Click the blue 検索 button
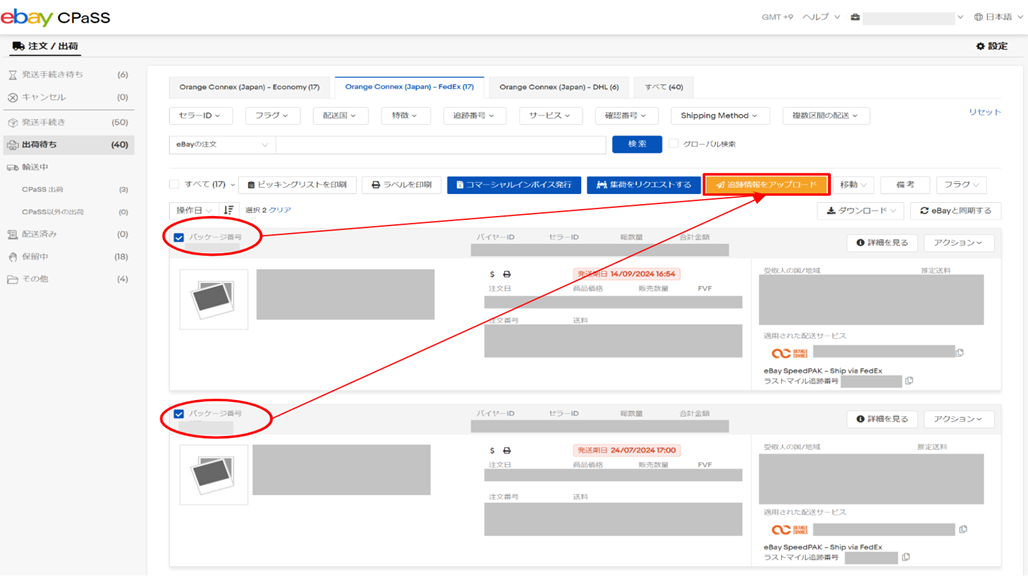The height and width of the screenshot is (577, 1028). tap(637, 144)
